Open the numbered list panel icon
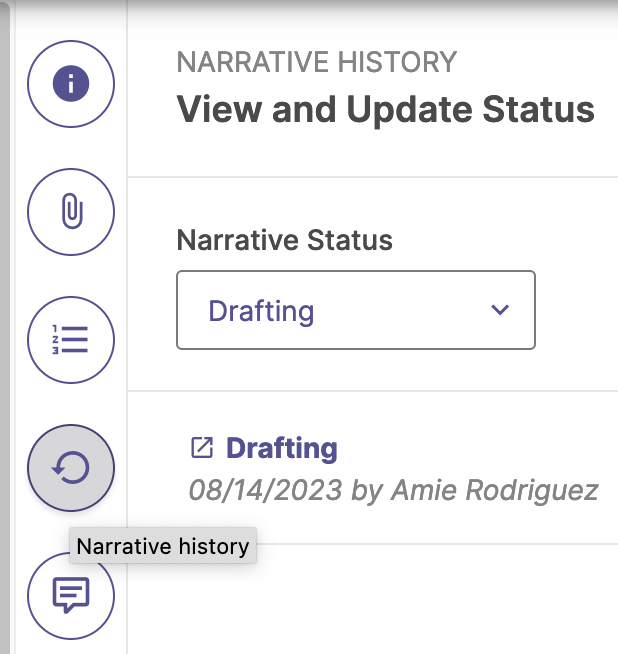Image resolution: width=618 pixels, height=654 pixels. 71,340
